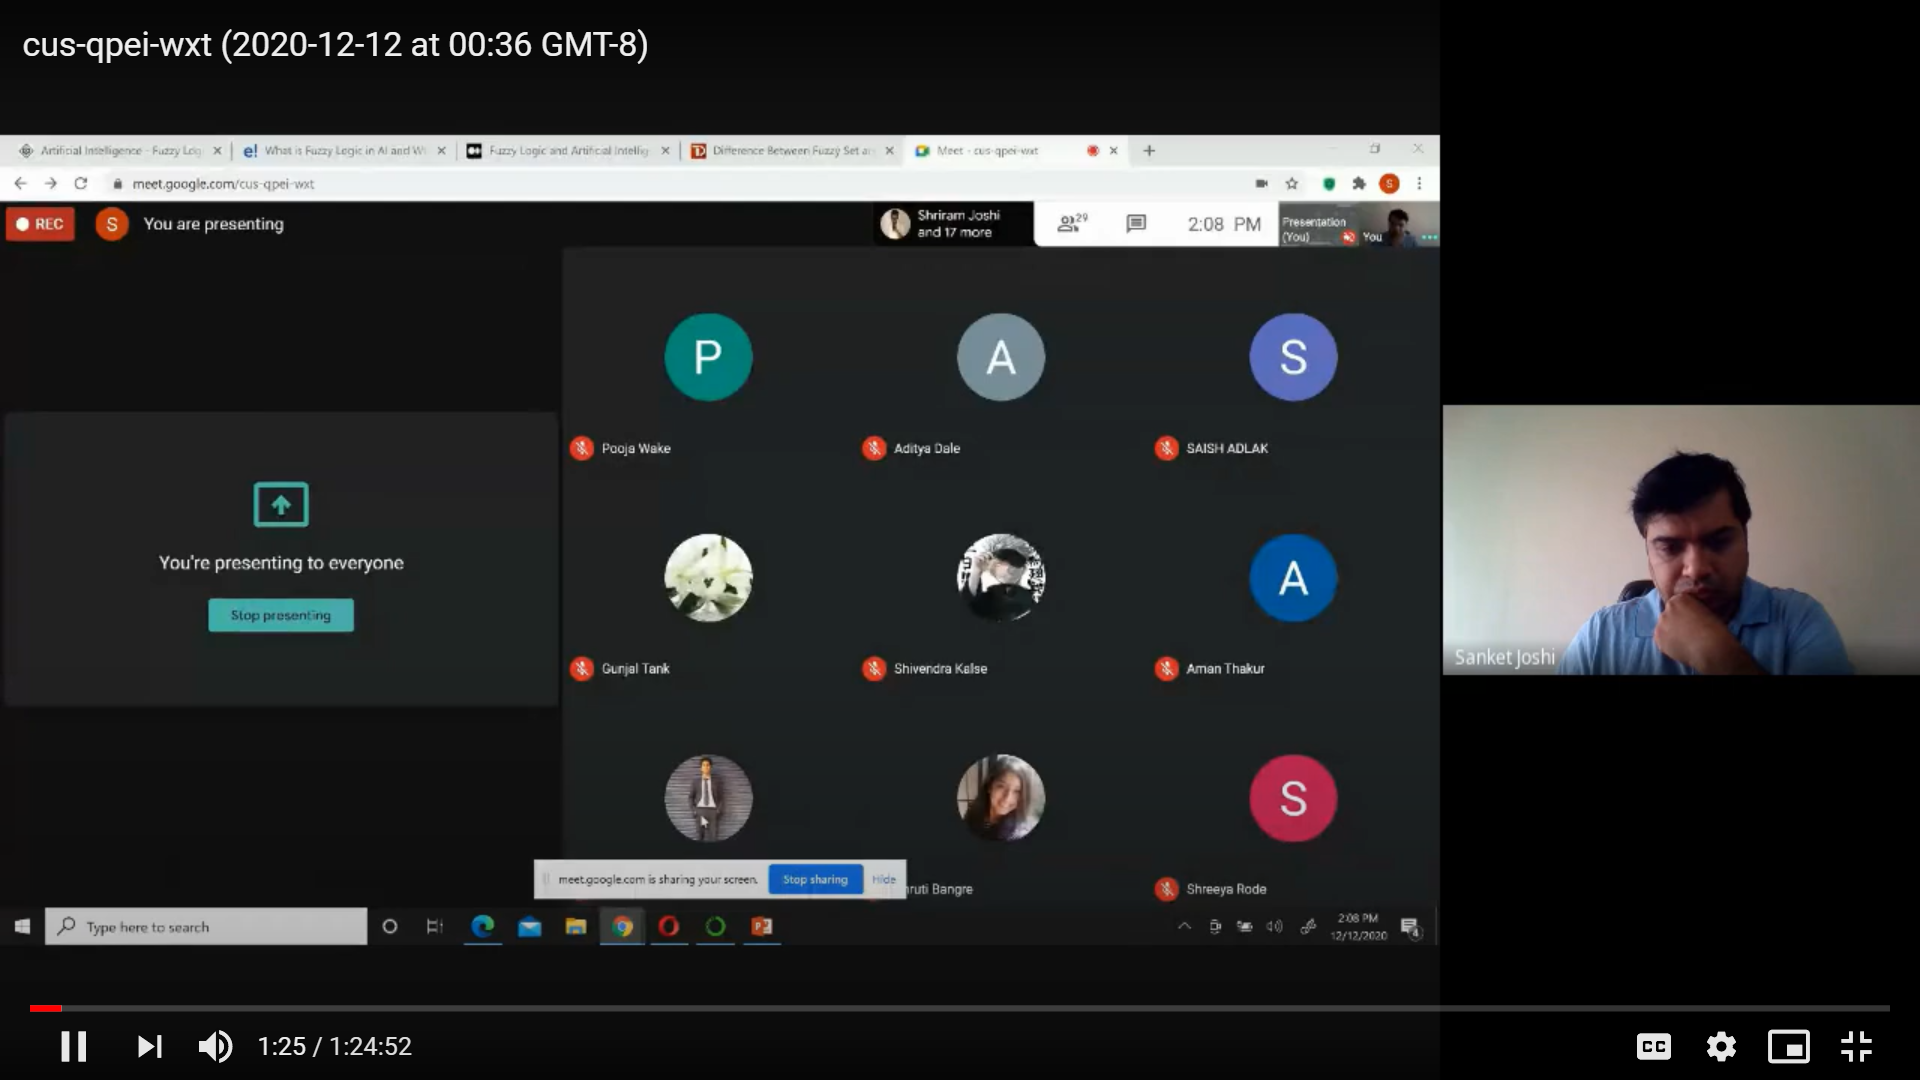1920x1080 pixels.
Task: Click the camera indicator in address bar
Action: click(1261, 183)
